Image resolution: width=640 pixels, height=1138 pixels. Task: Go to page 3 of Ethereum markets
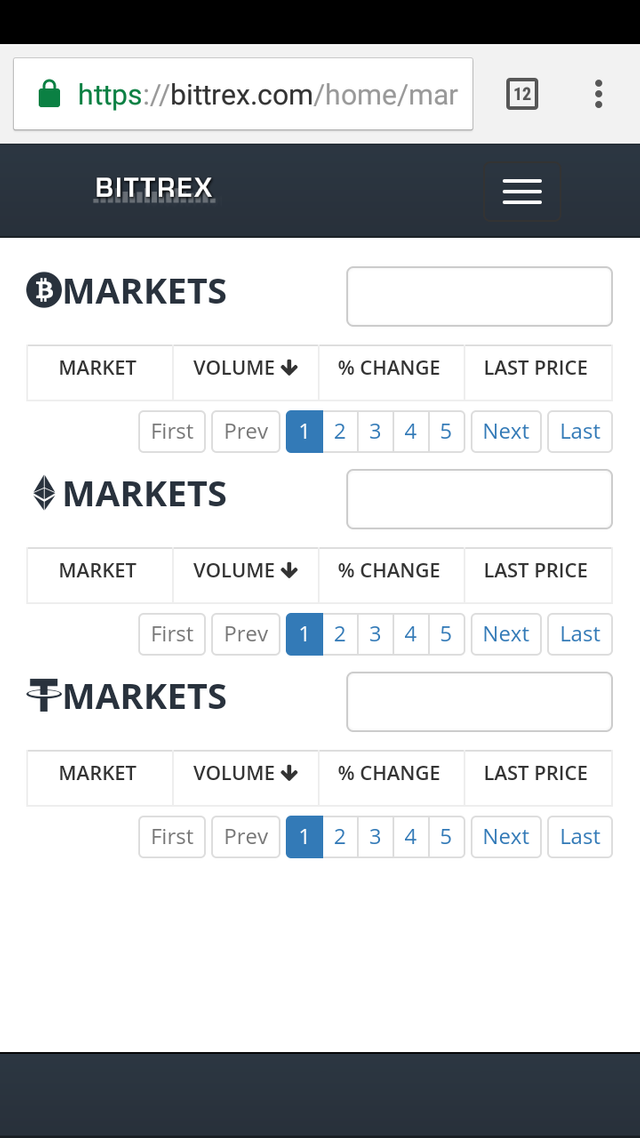click(x=375, y=634)
